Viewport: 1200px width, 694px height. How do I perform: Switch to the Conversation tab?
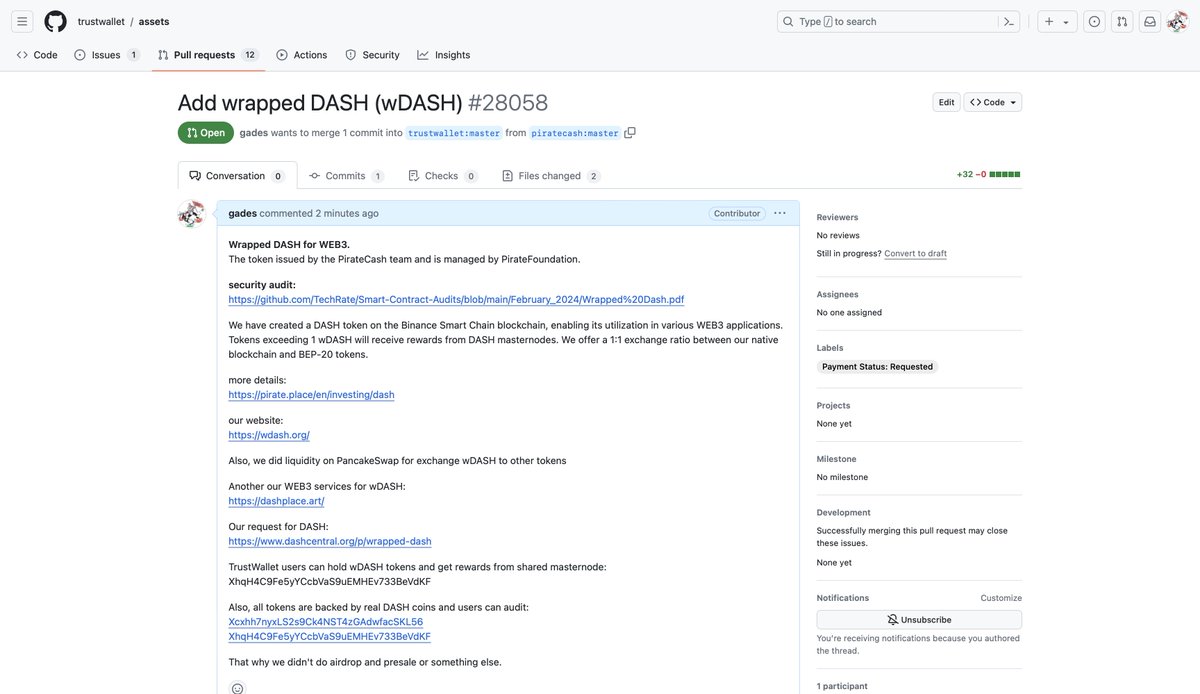click(237, 175)
